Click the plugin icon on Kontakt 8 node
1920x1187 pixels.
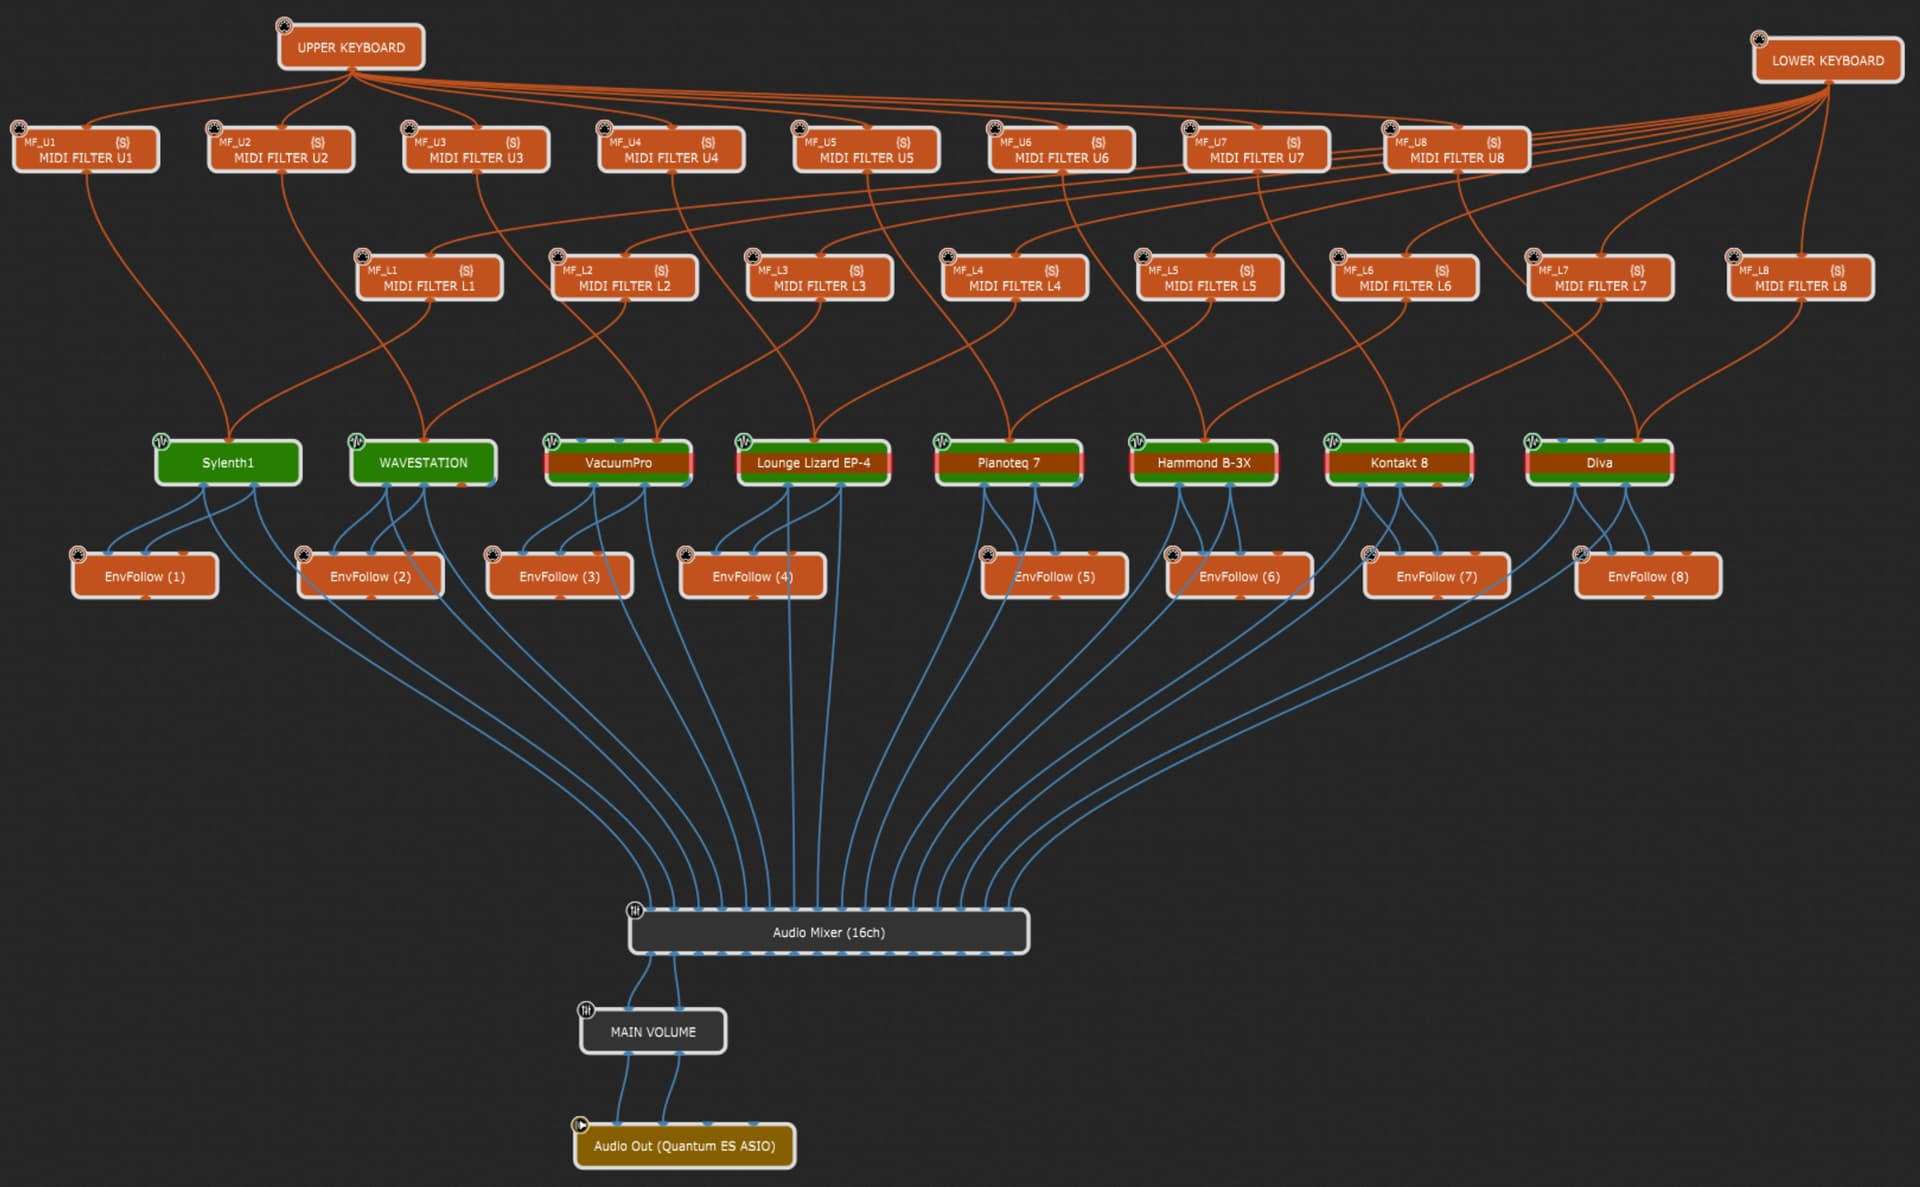(1332, 441)
